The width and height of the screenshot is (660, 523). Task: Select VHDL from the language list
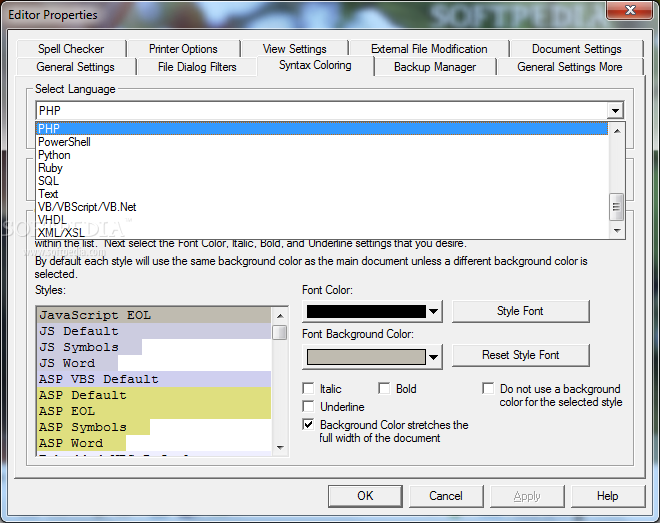click(x=322, y=220)
